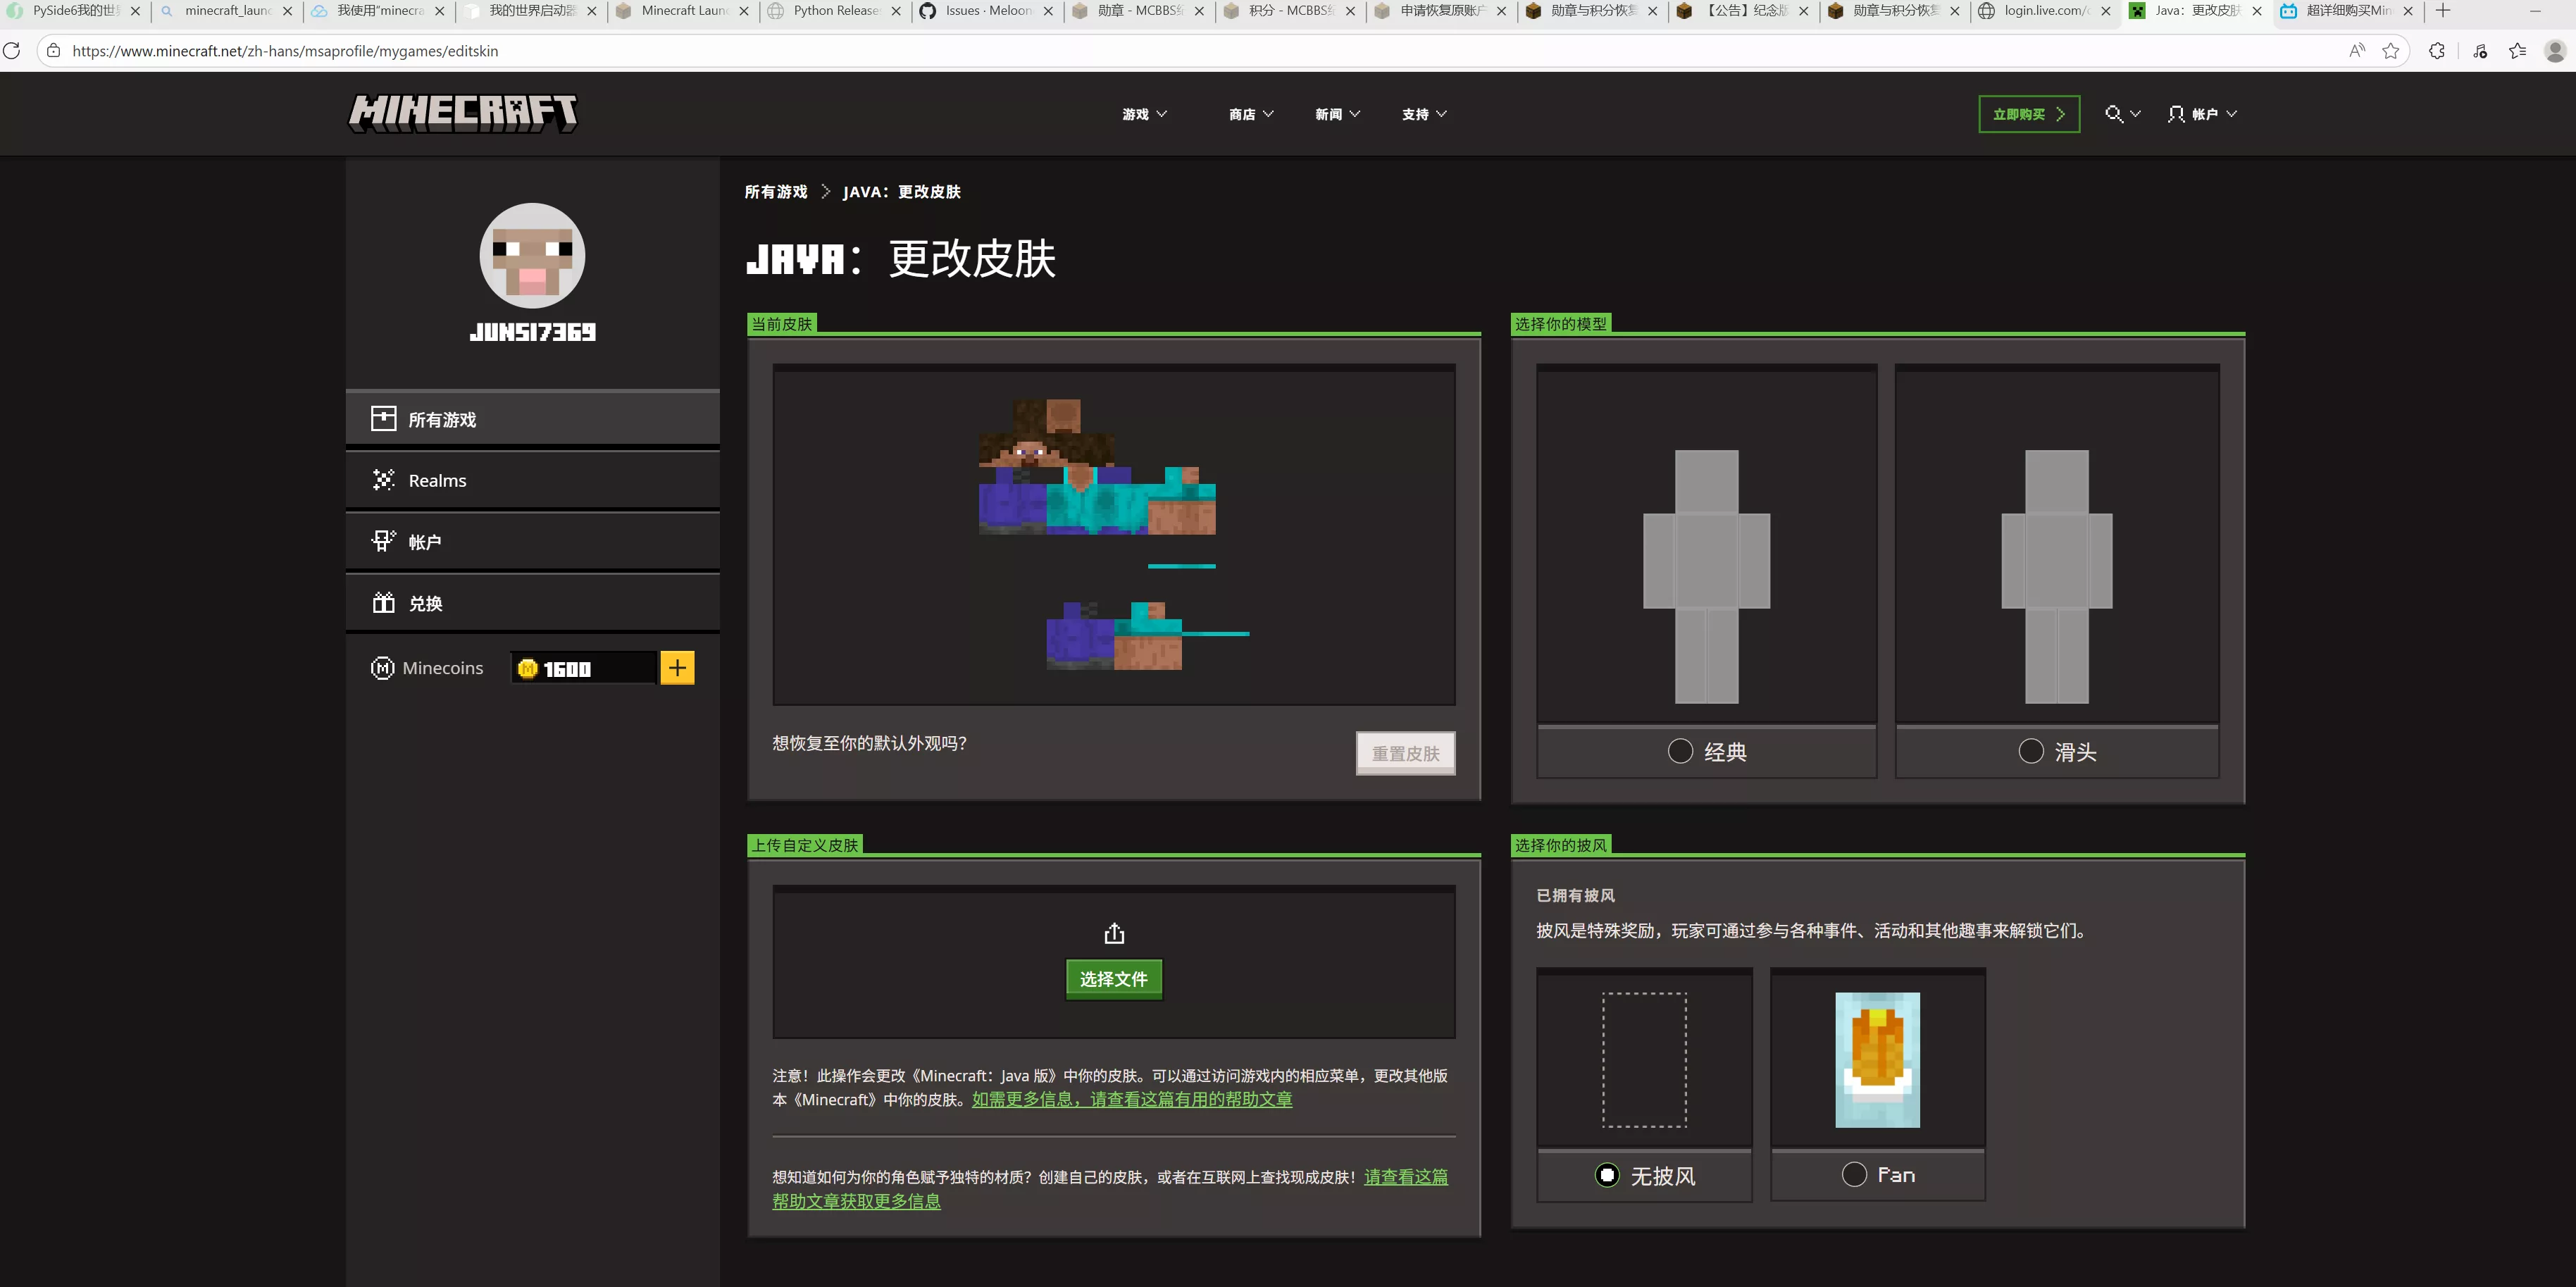Switch to the 我使用"minecra cloud tab
The height and width of the screenshot is (1287, 2576).
pos(378,11)
